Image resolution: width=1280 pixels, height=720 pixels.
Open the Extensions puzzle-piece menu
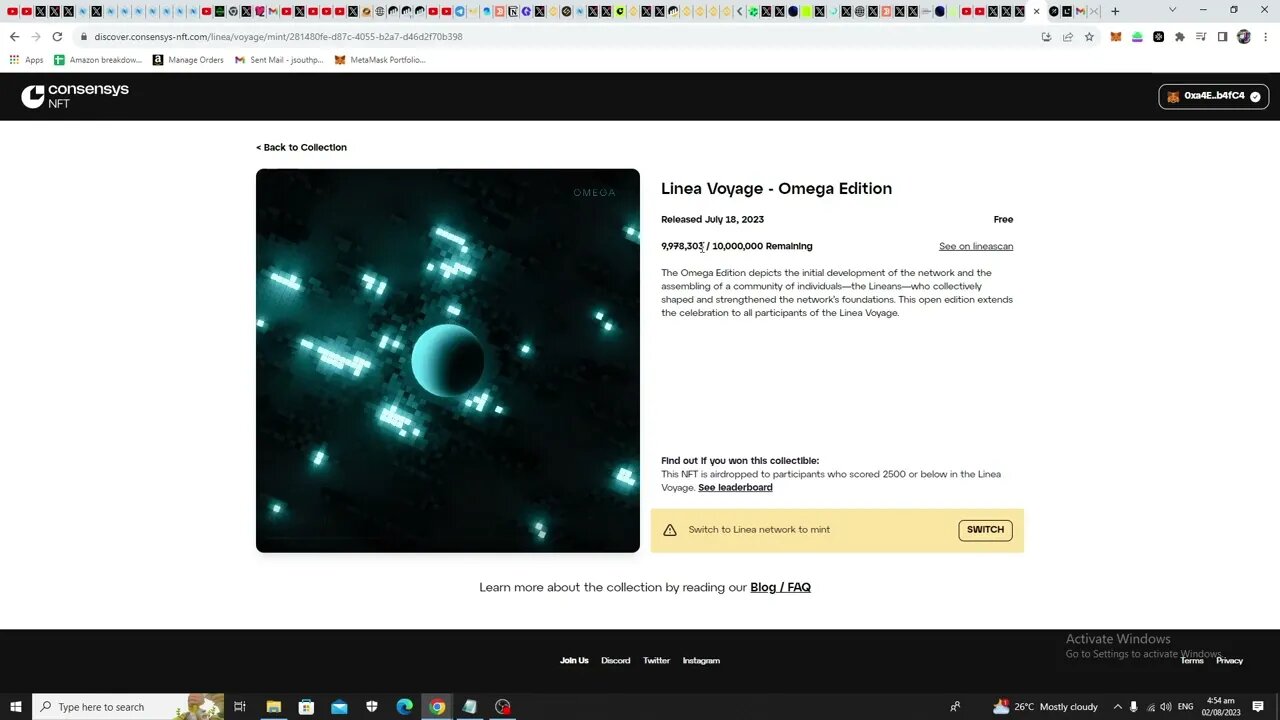1180,37
